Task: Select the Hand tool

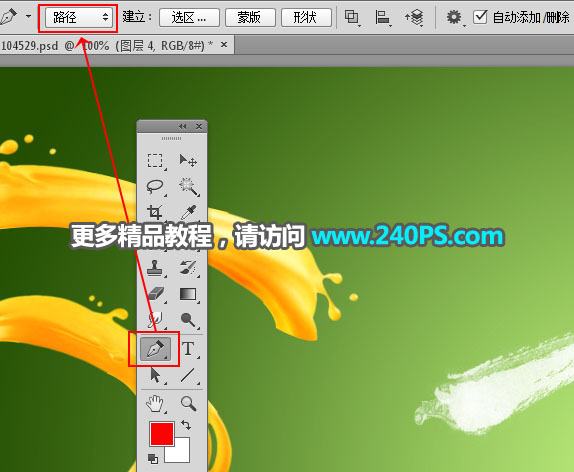Action: coord(155,404)
